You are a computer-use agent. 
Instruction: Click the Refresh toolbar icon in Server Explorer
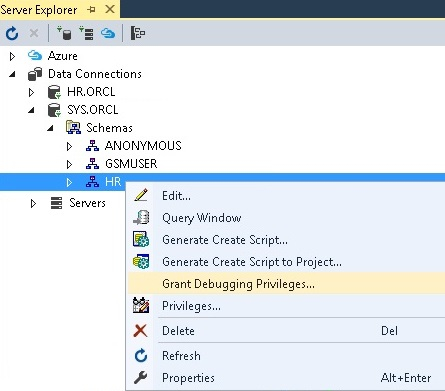(x=12, y=33)
